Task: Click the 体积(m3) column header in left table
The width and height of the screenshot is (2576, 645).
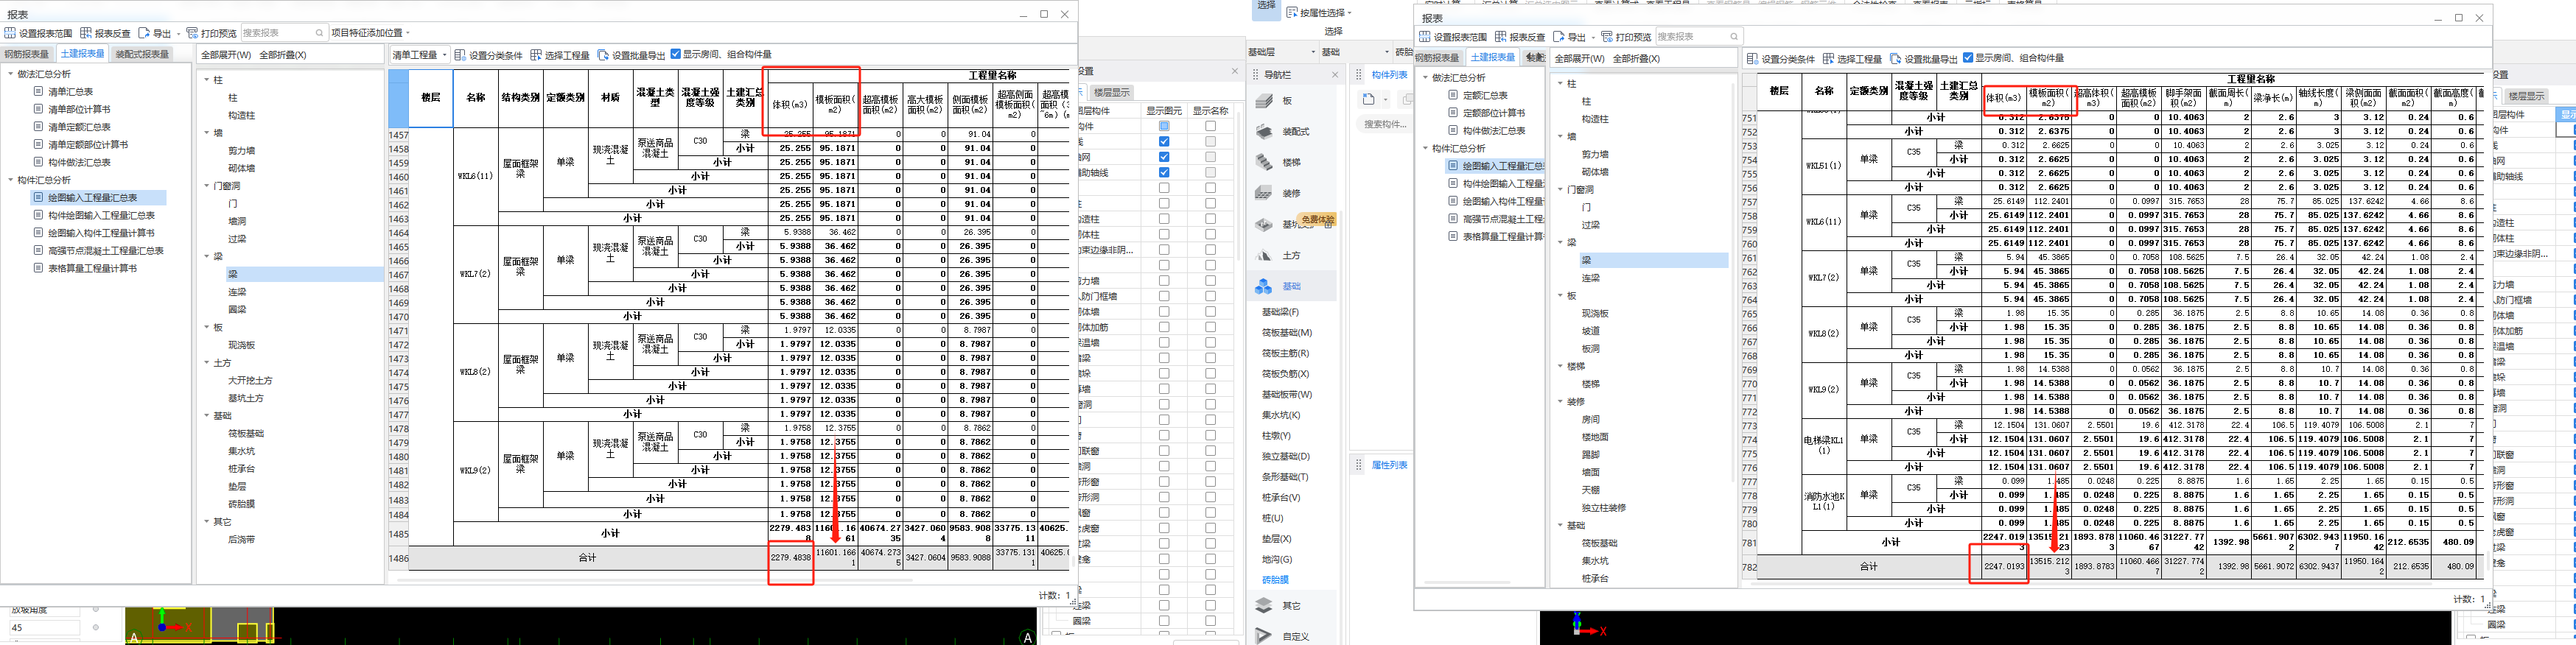Action: 790,104
